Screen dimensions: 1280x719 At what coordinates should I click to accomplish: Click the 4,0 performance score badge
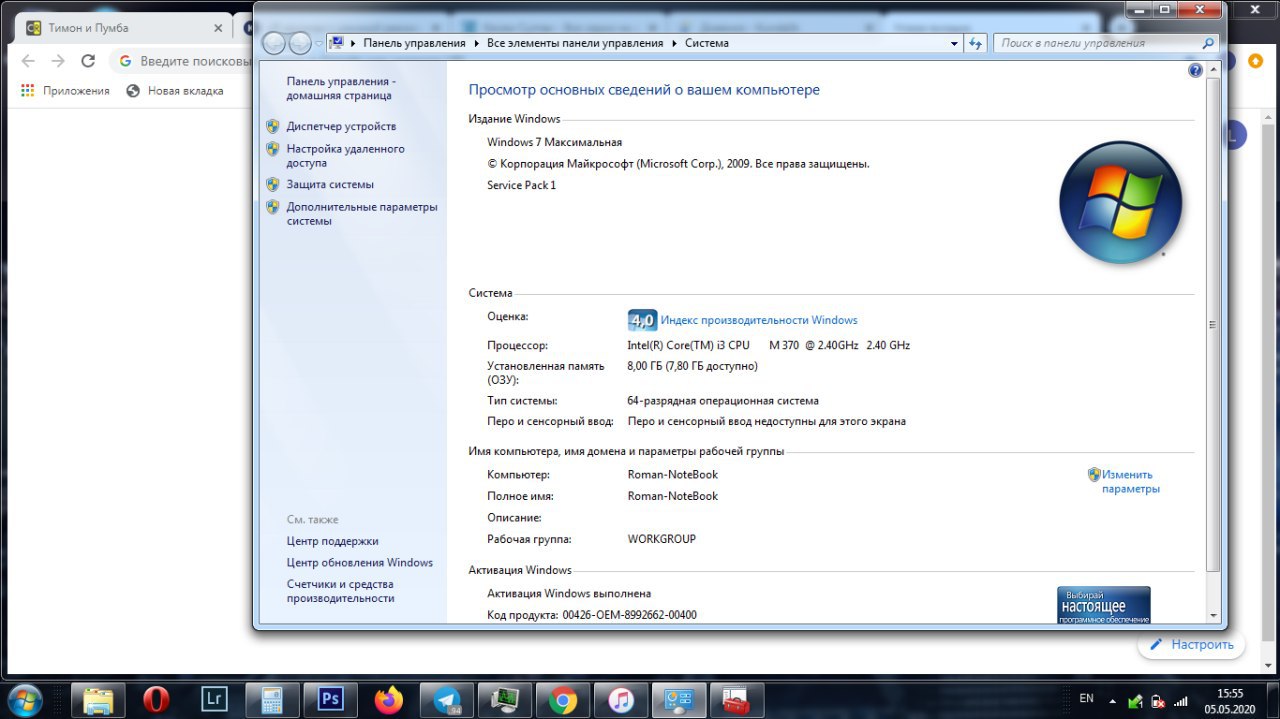tap(642, 320)
